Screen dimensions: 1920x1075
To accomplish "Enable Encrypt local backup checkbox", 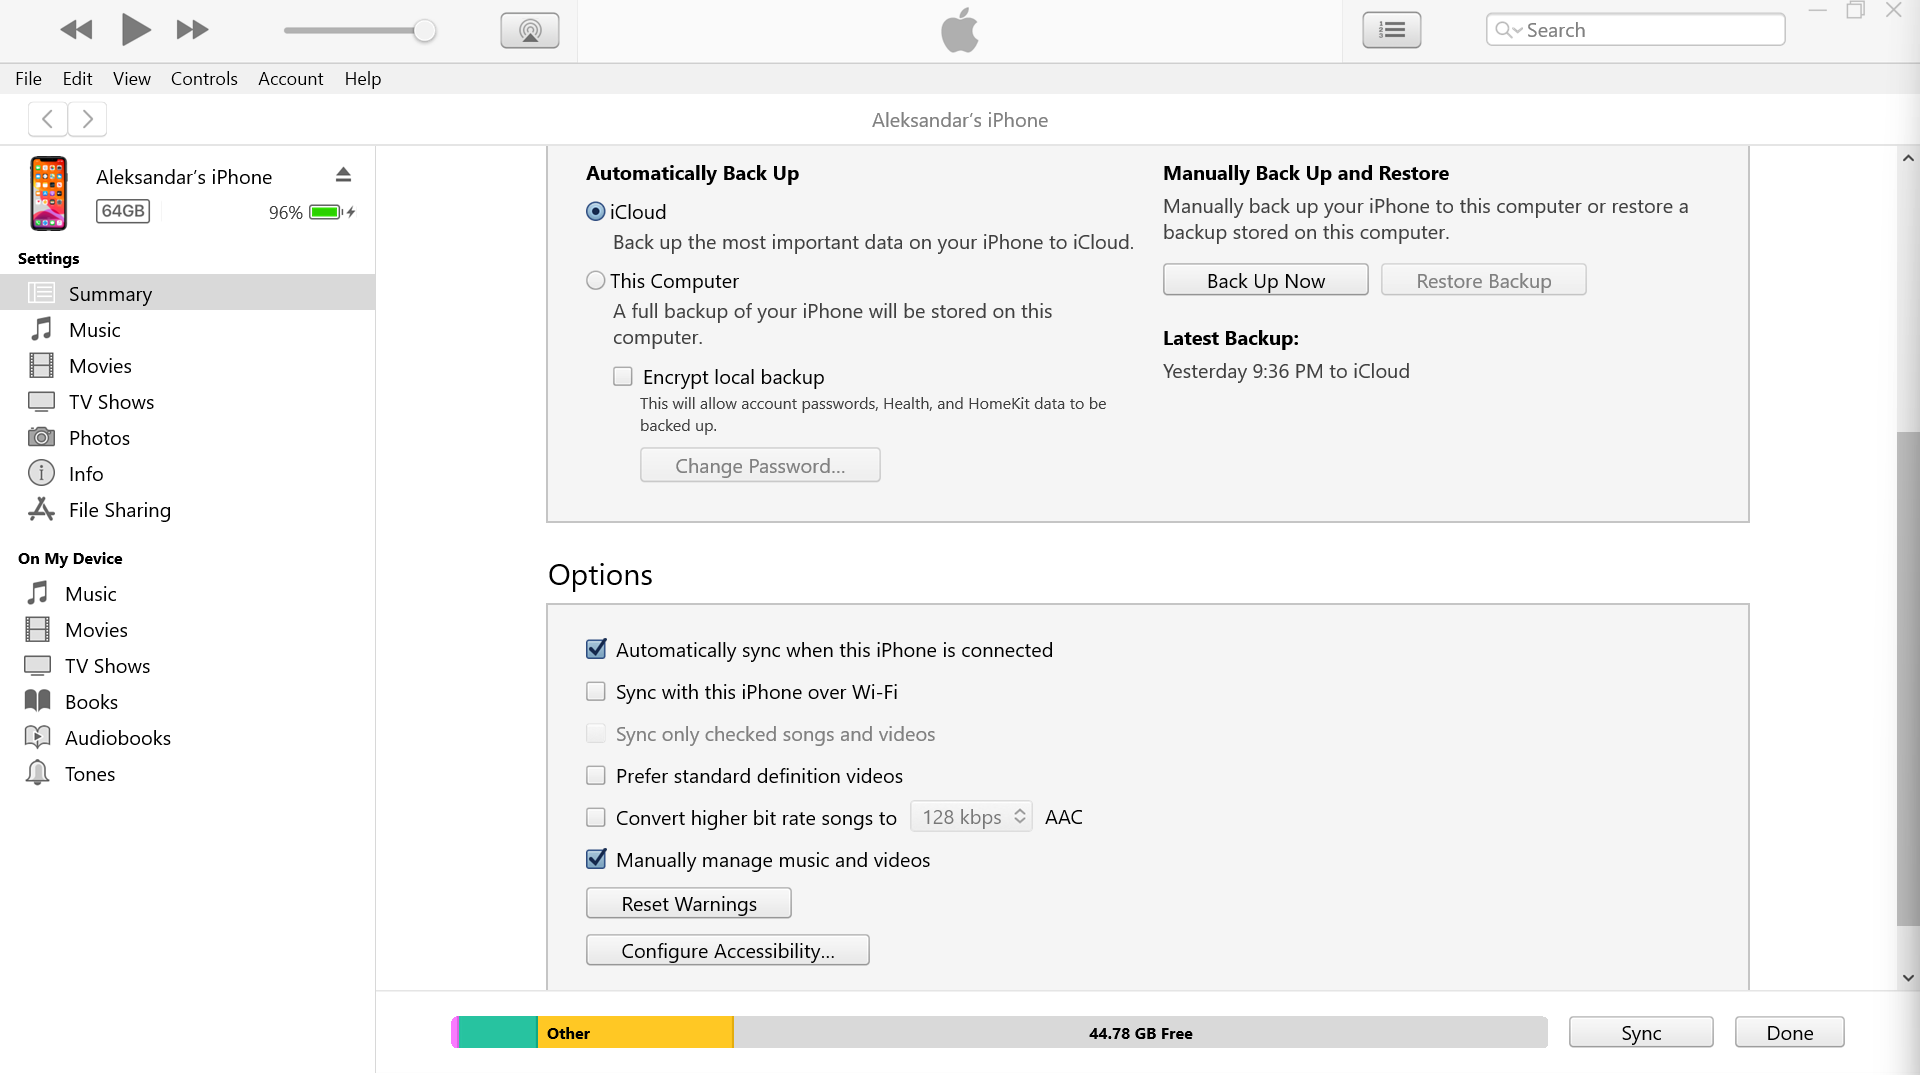I will pyautogui.click(x=623, y=377).
